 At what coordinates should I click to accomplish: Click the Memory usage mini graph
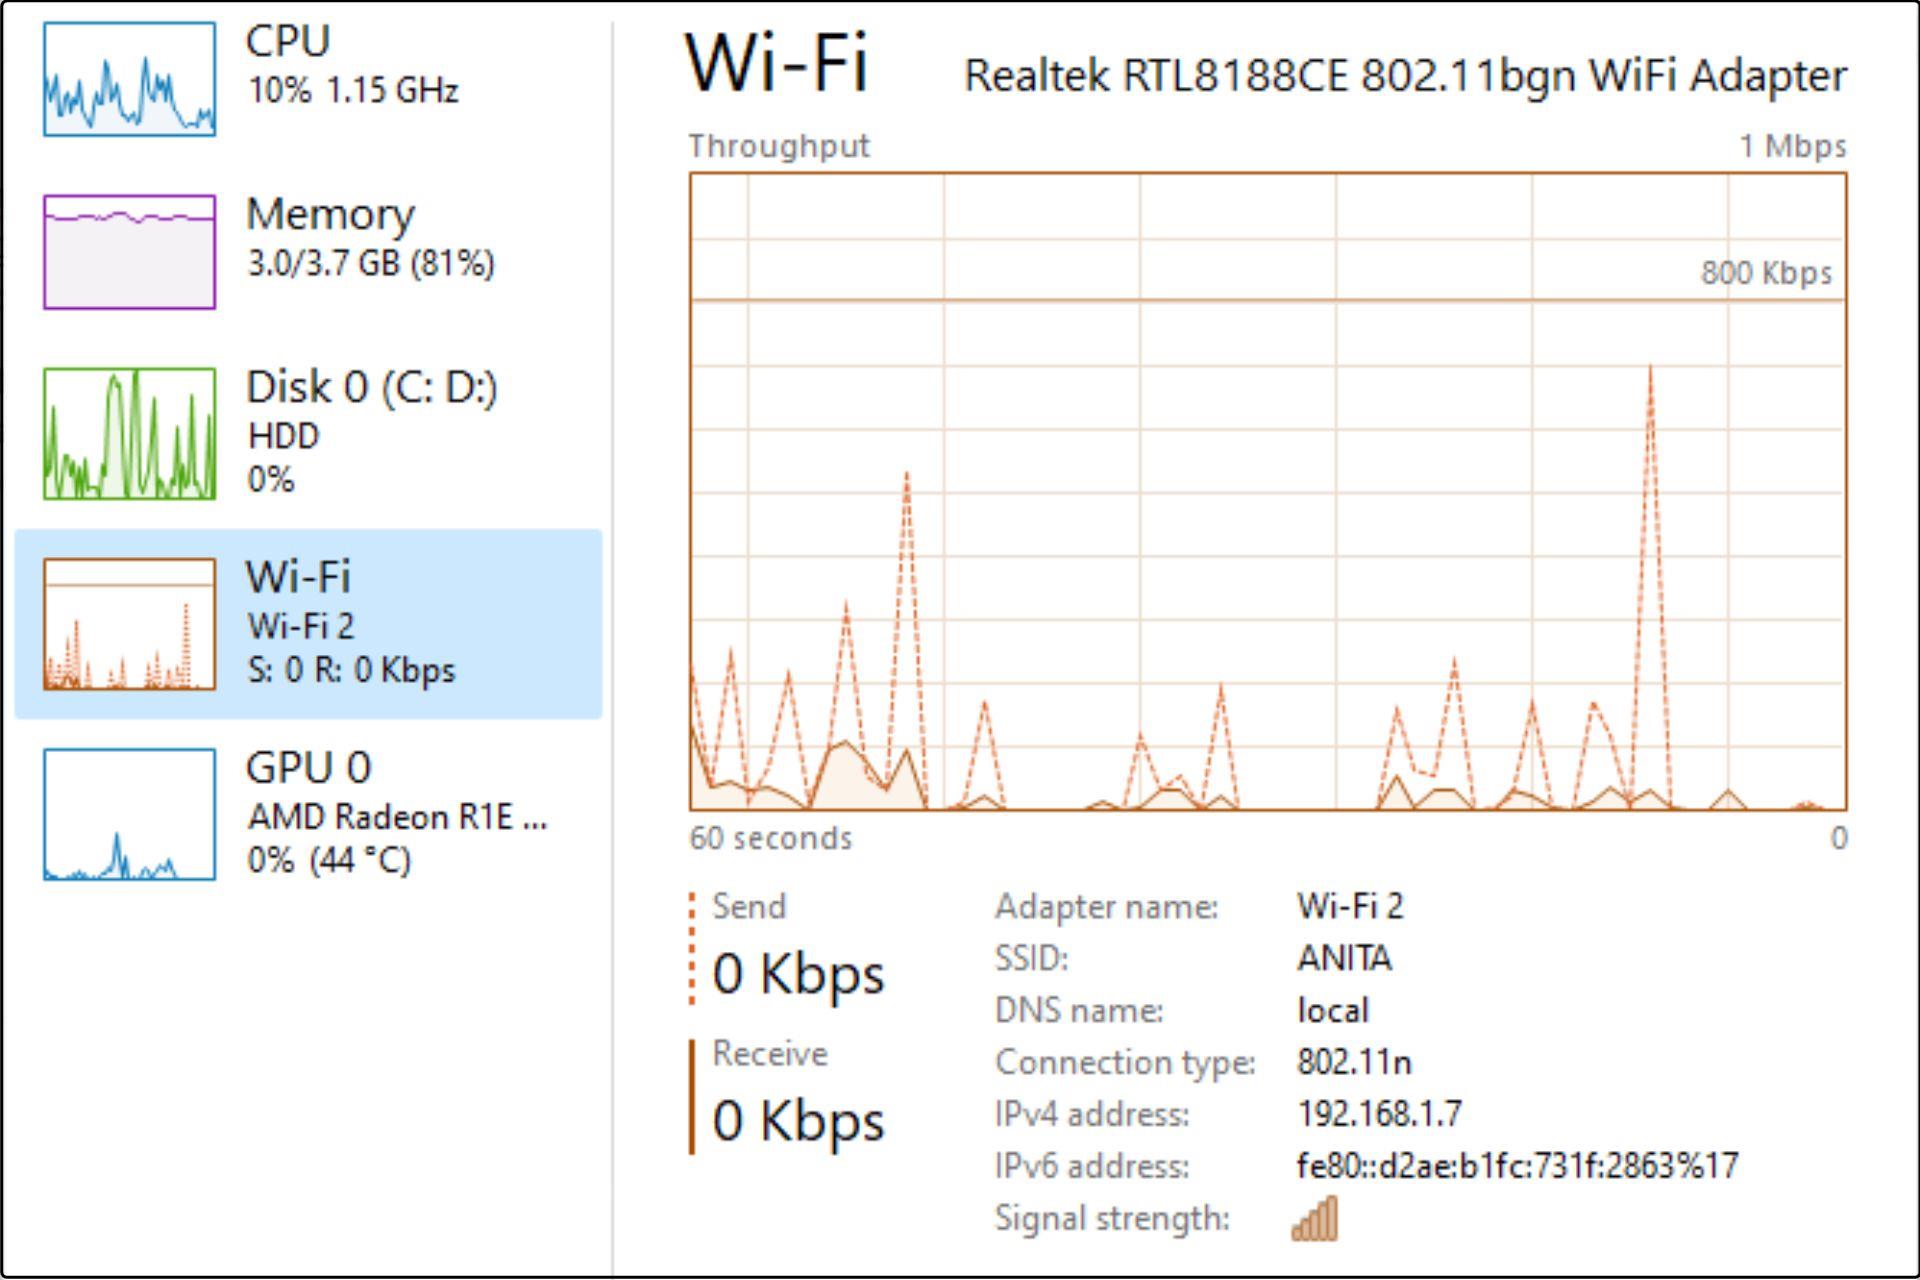click(x=129, y=252)
